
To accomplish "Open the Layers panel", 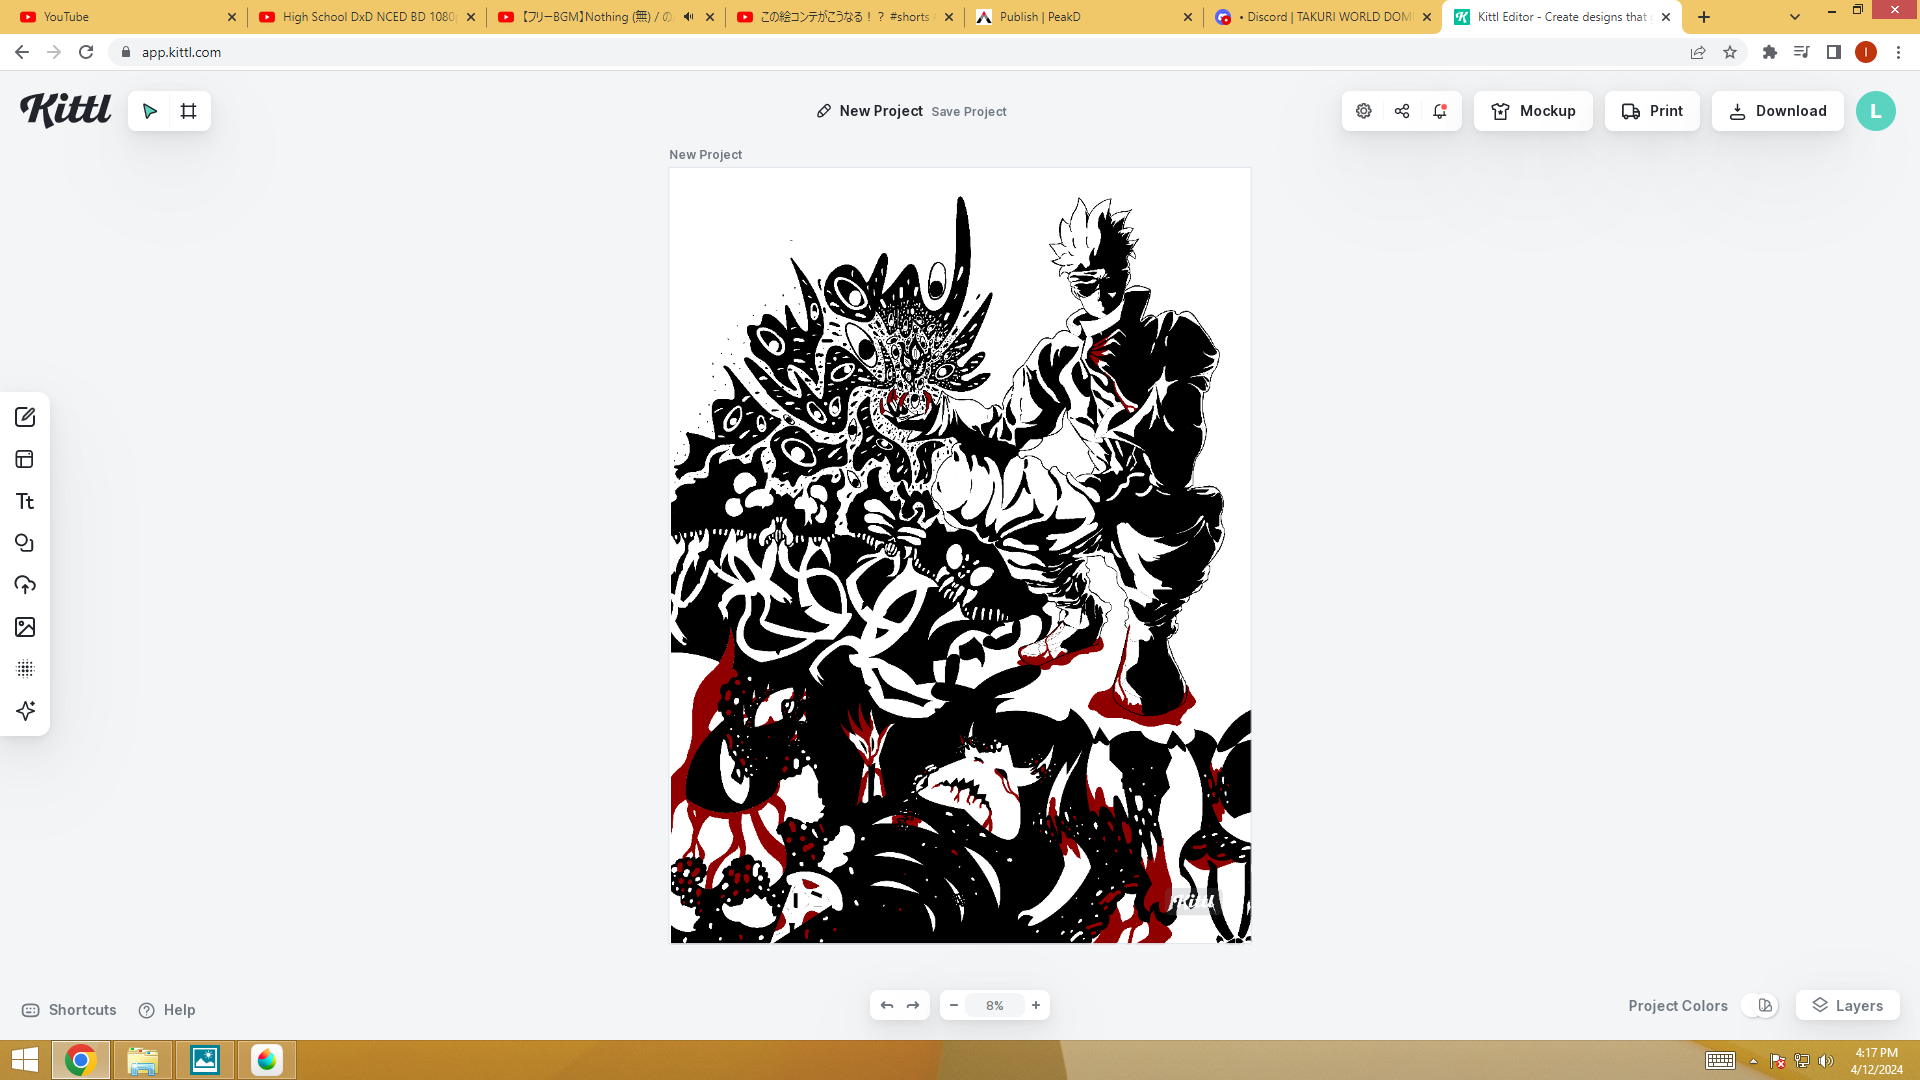I will 1848,1005.
